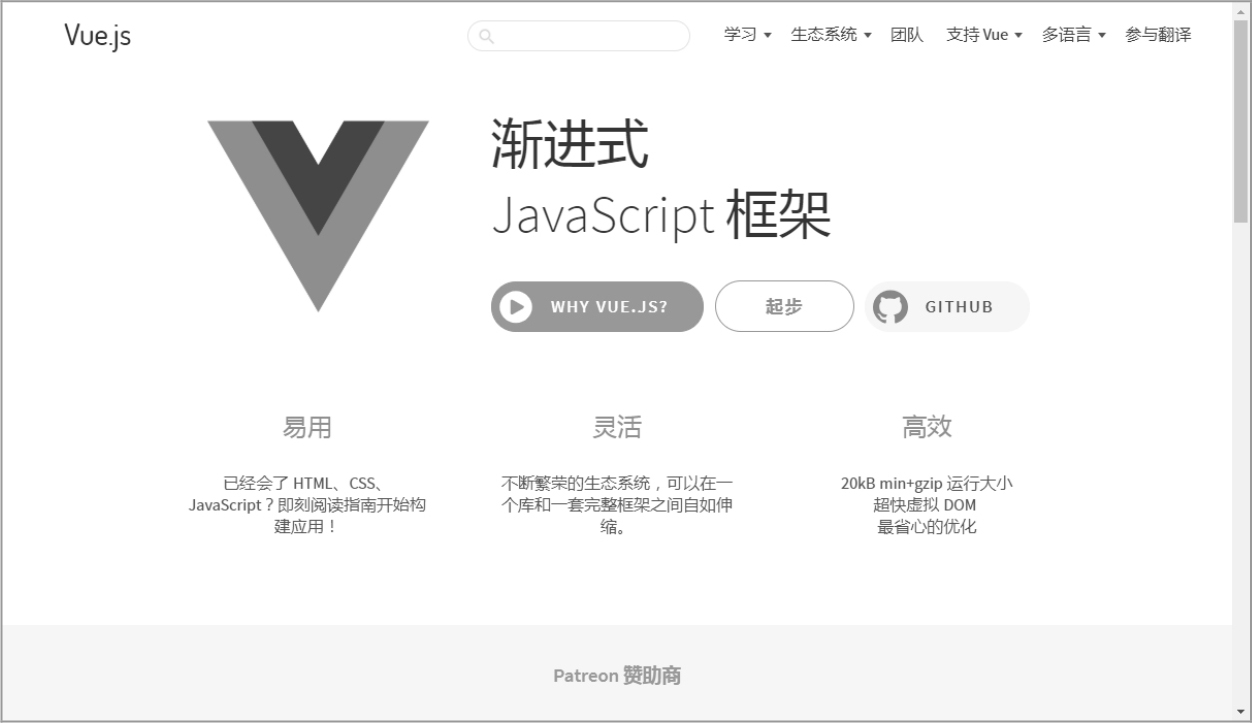1252x723 pixels.
Task: Click the GitHub octocat icon
Action: (x=891, y=306)
